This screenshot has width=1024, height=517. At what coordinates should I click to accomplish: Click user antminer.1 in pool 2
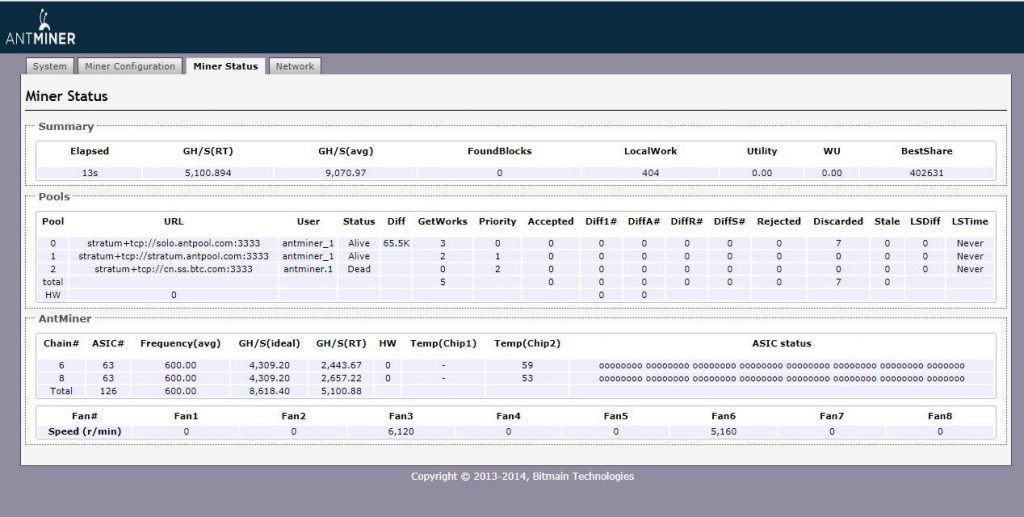308,268
